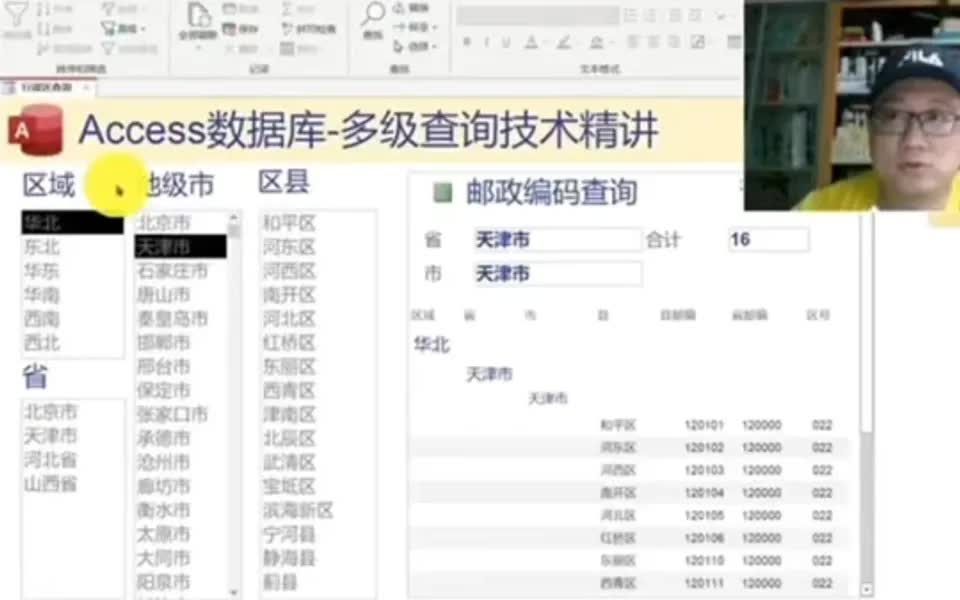The height and width of the screenshot is (600, 960).
Task: Toggle underline formatting
Action: point(504,40)
